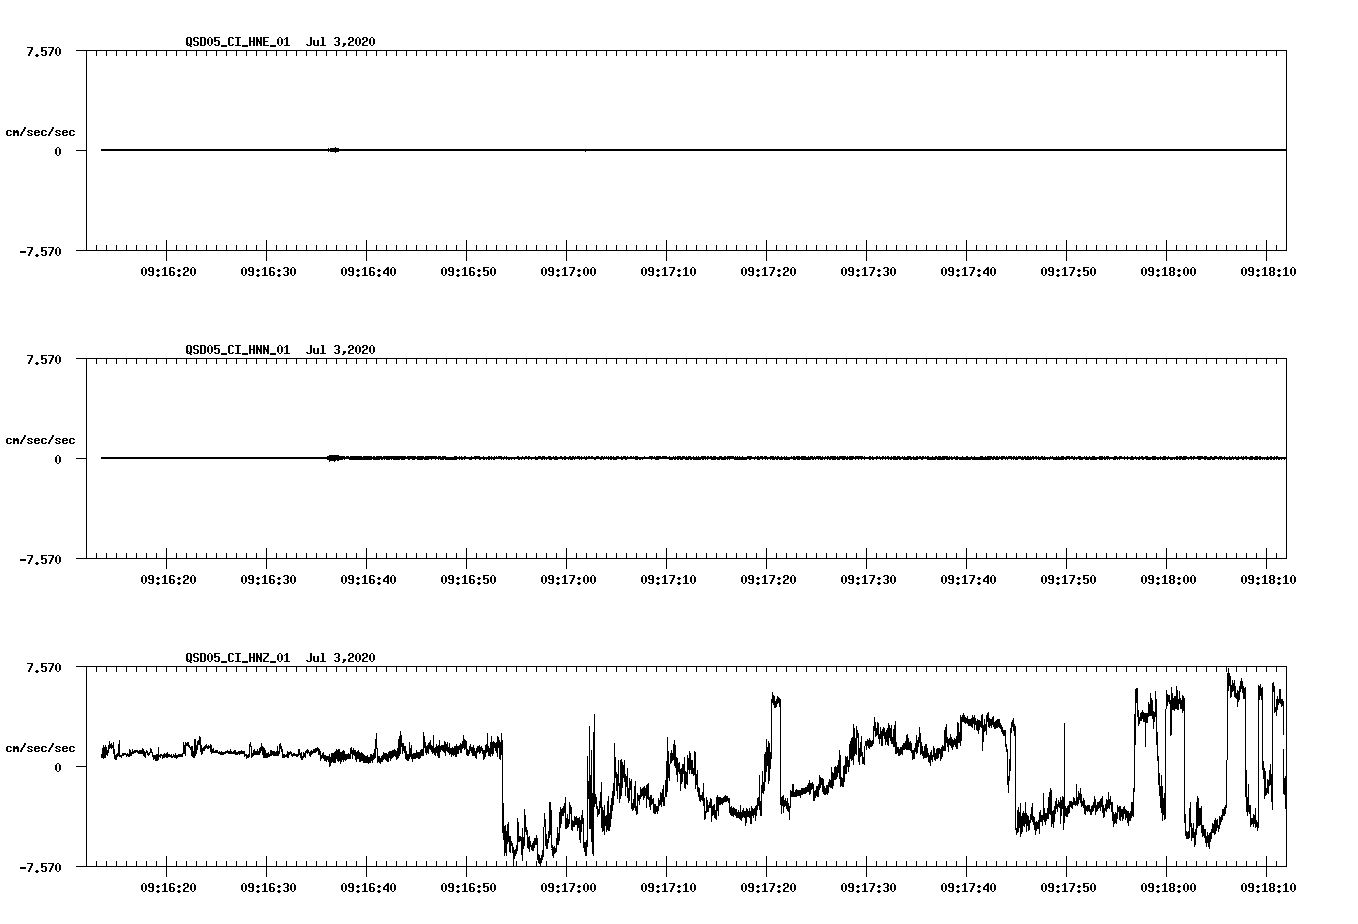The image size is (1358, 924).
Task: Click the small signal burst on HNE trace
Action: click(x=334, y=150)
